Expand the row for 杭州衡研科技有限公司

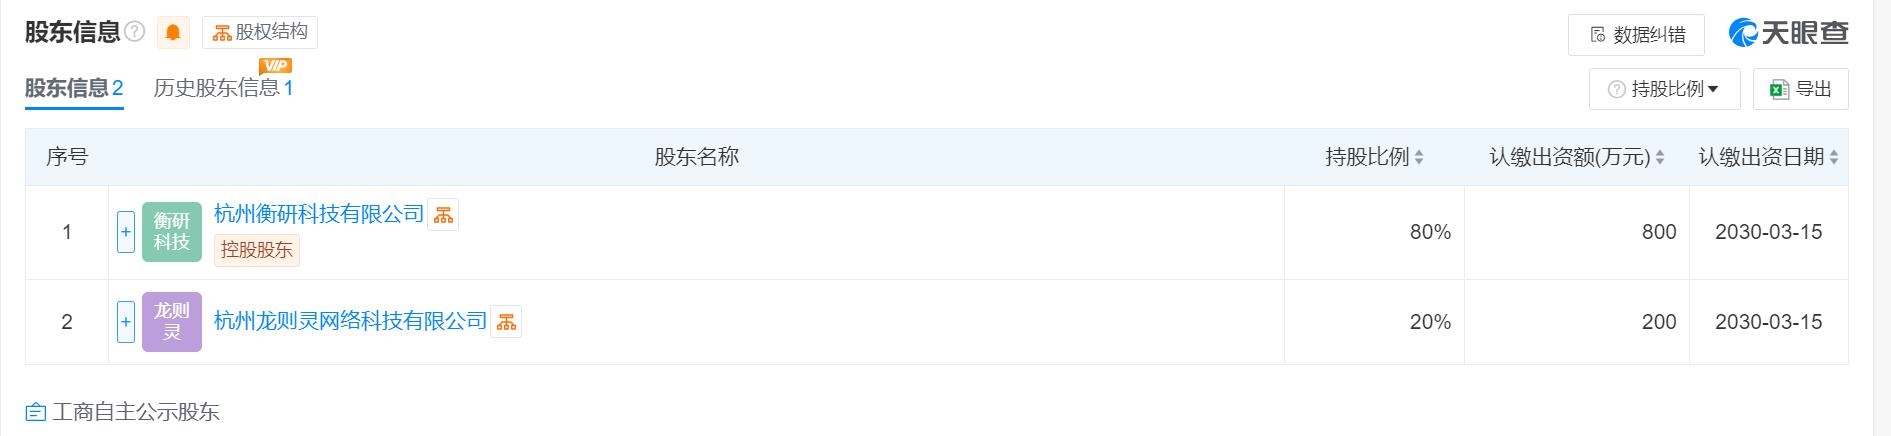[126, 232]
